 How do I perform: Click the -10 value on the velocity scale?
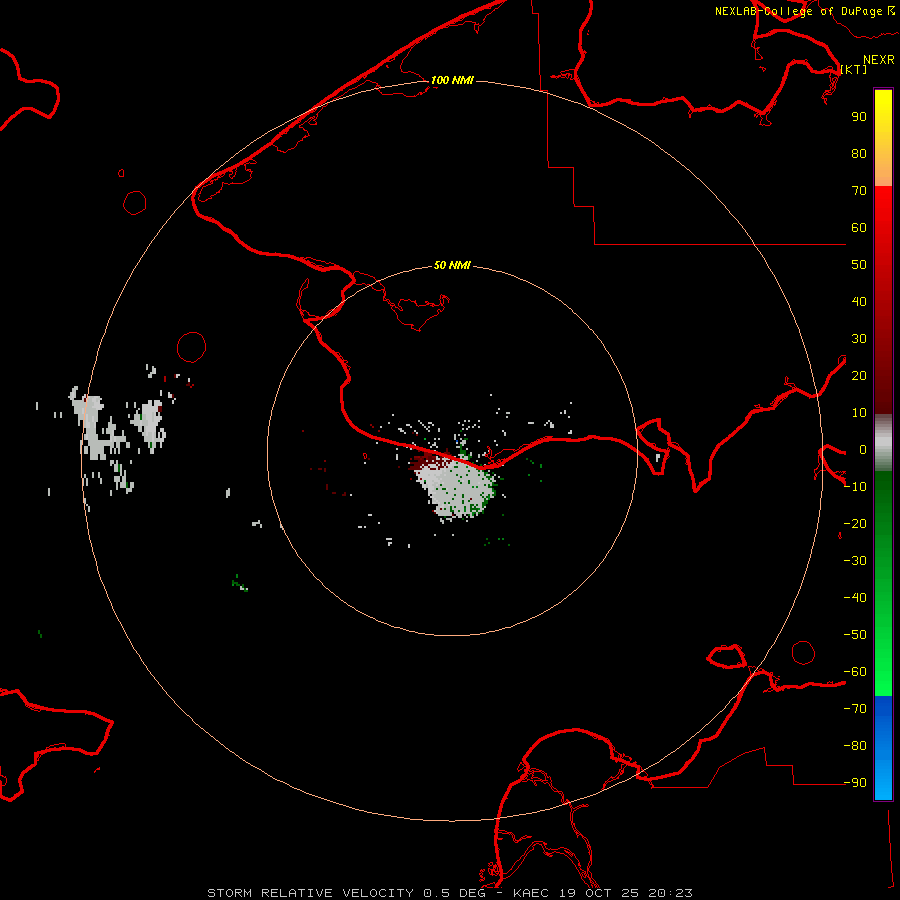855,487
